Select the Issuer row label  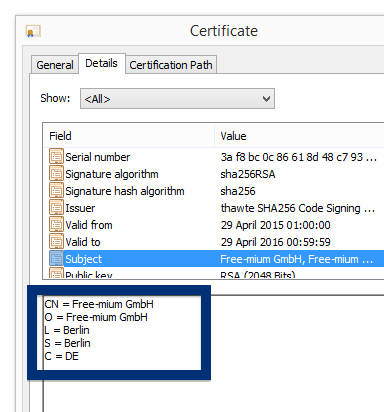[80, 208]
